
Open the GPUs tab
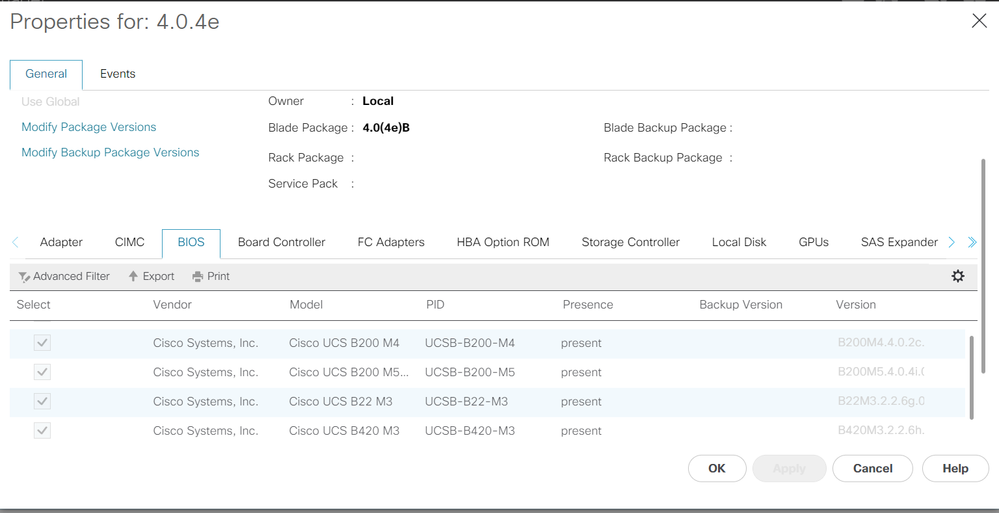point(814,242)
